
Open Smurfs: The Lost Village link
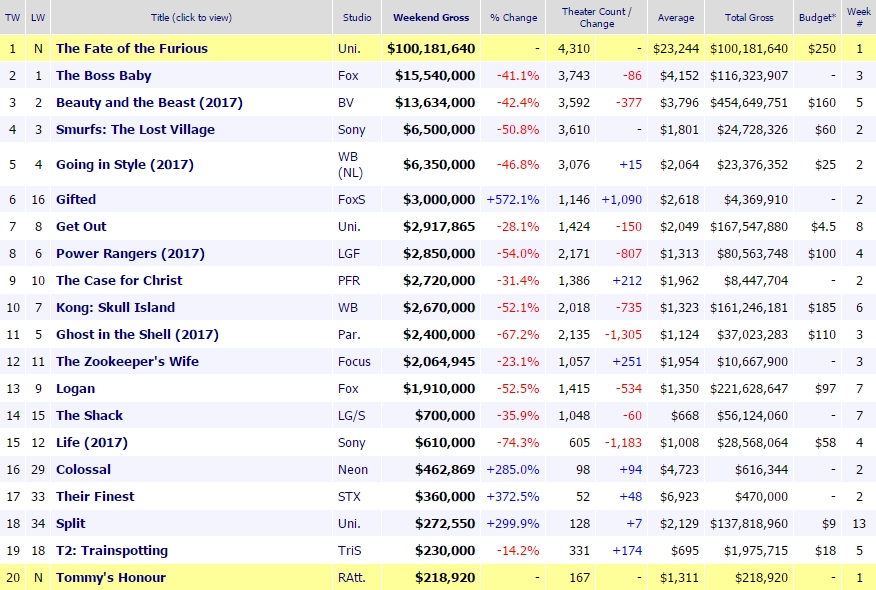(x=135, y=130)
